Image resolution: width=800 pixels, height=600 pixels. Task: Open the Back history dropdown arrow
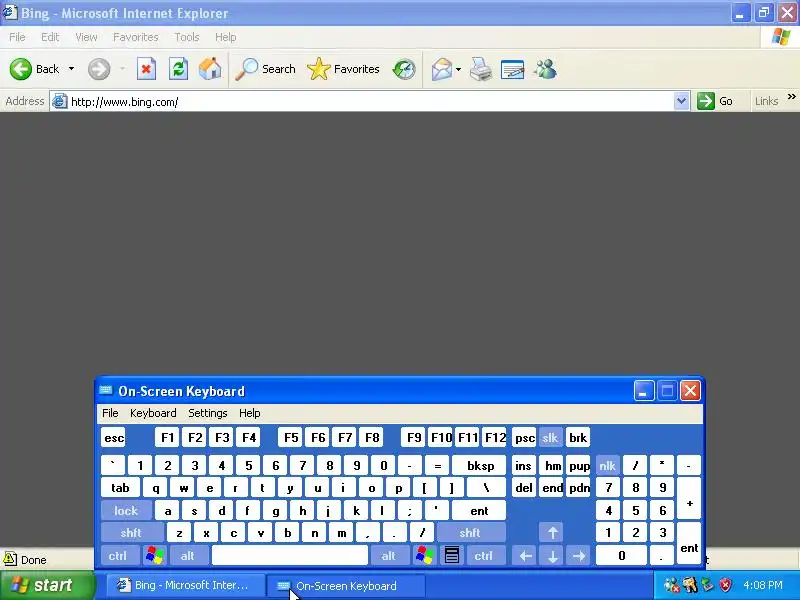click(71, 69)
